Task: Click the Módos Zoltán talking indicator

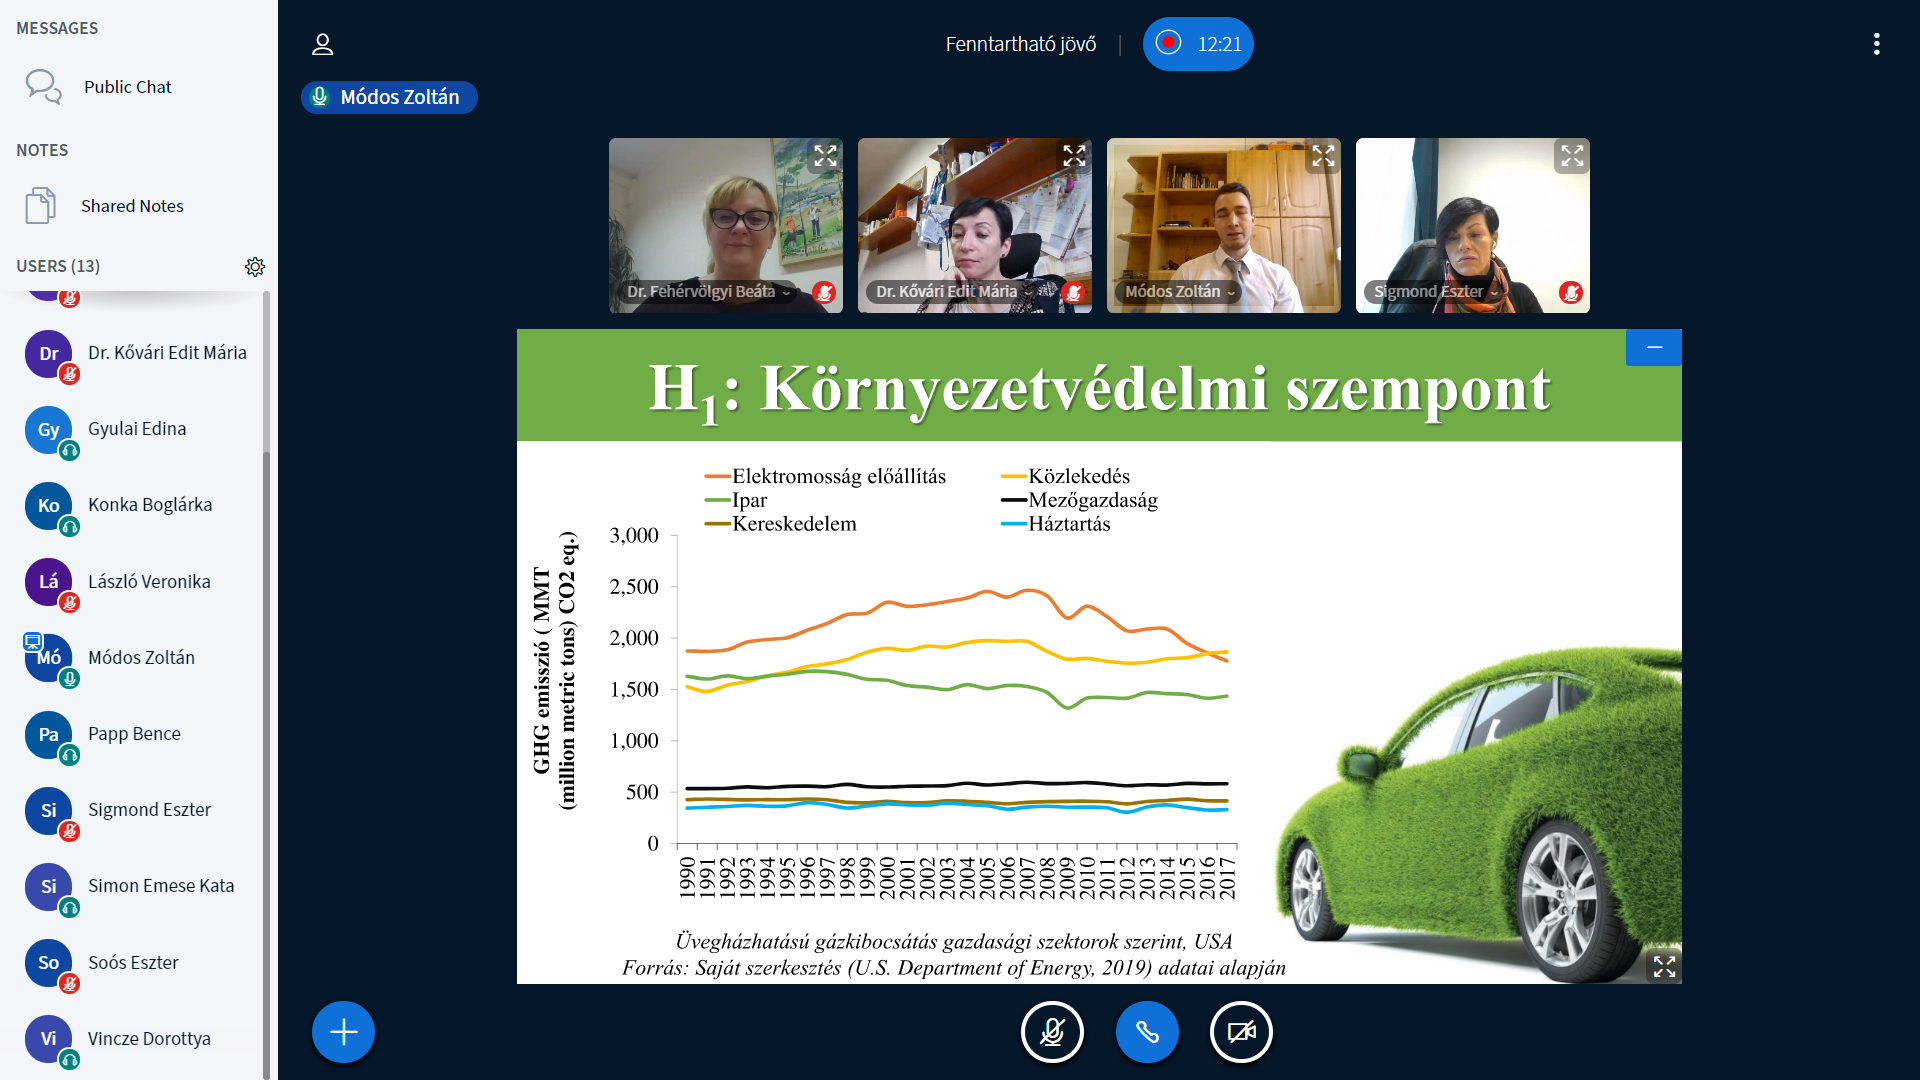Action: click(x=389, y=97)
